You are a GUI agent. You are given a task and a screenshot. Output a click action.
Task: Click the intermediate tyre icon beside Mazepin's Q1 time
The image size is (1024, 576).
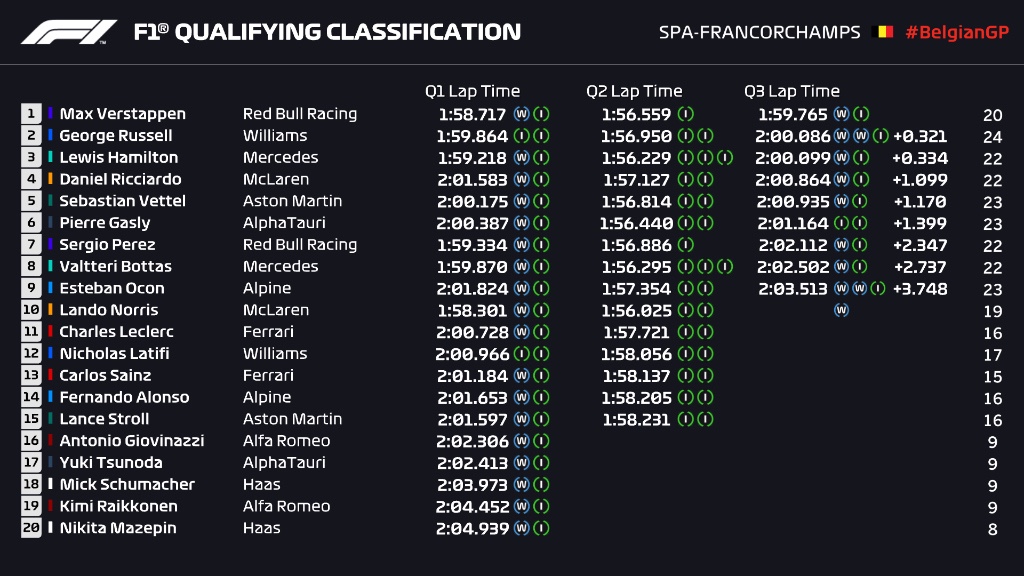(x=541, y=529)
